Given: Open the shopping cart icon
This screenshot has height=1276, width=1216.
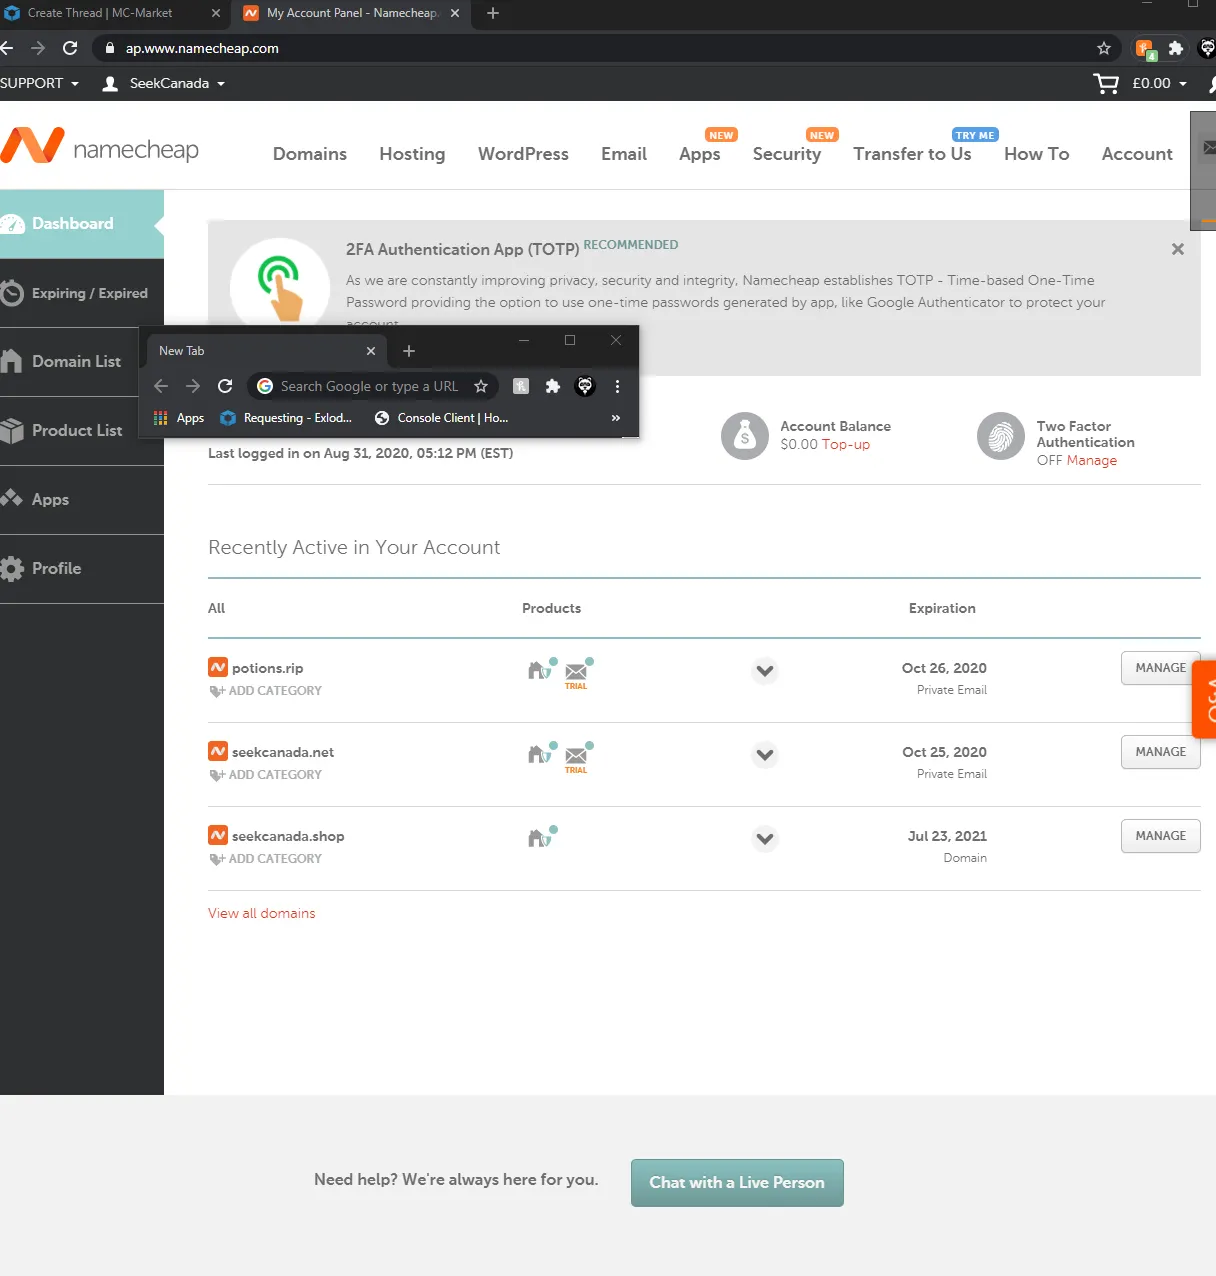Looking at the screenshot, I should coord(1106,84).
